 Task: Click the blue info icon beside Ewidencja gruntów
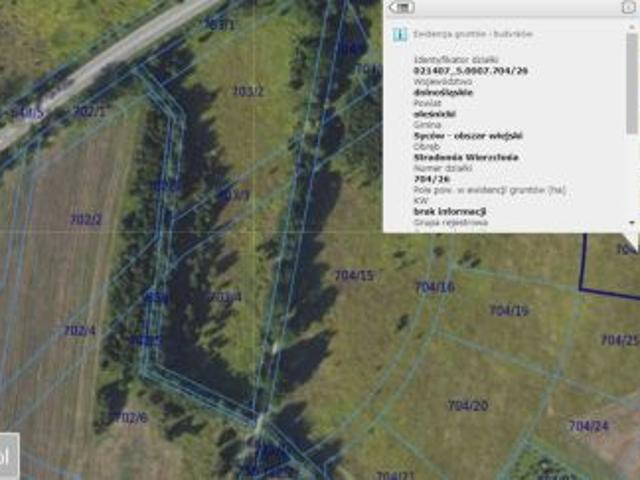tap(400, 33)
